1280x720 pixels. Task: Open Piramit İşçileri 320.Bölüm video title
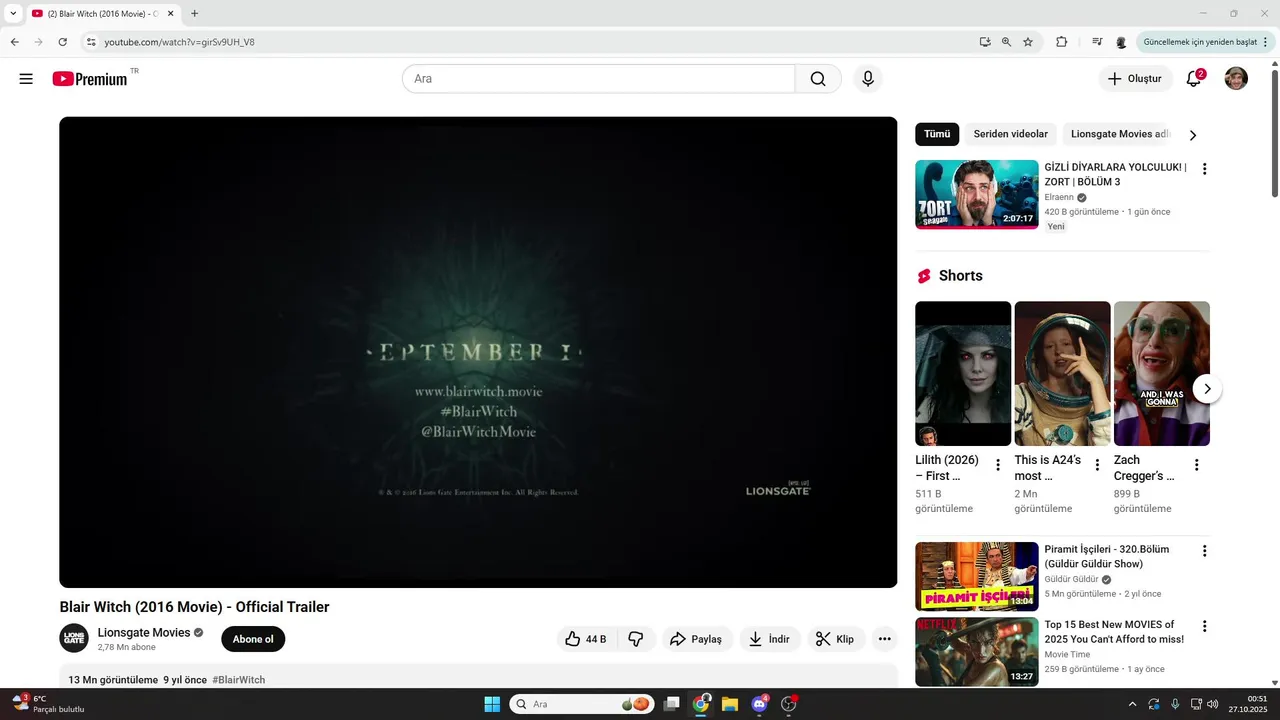(x=1107, y=557)
